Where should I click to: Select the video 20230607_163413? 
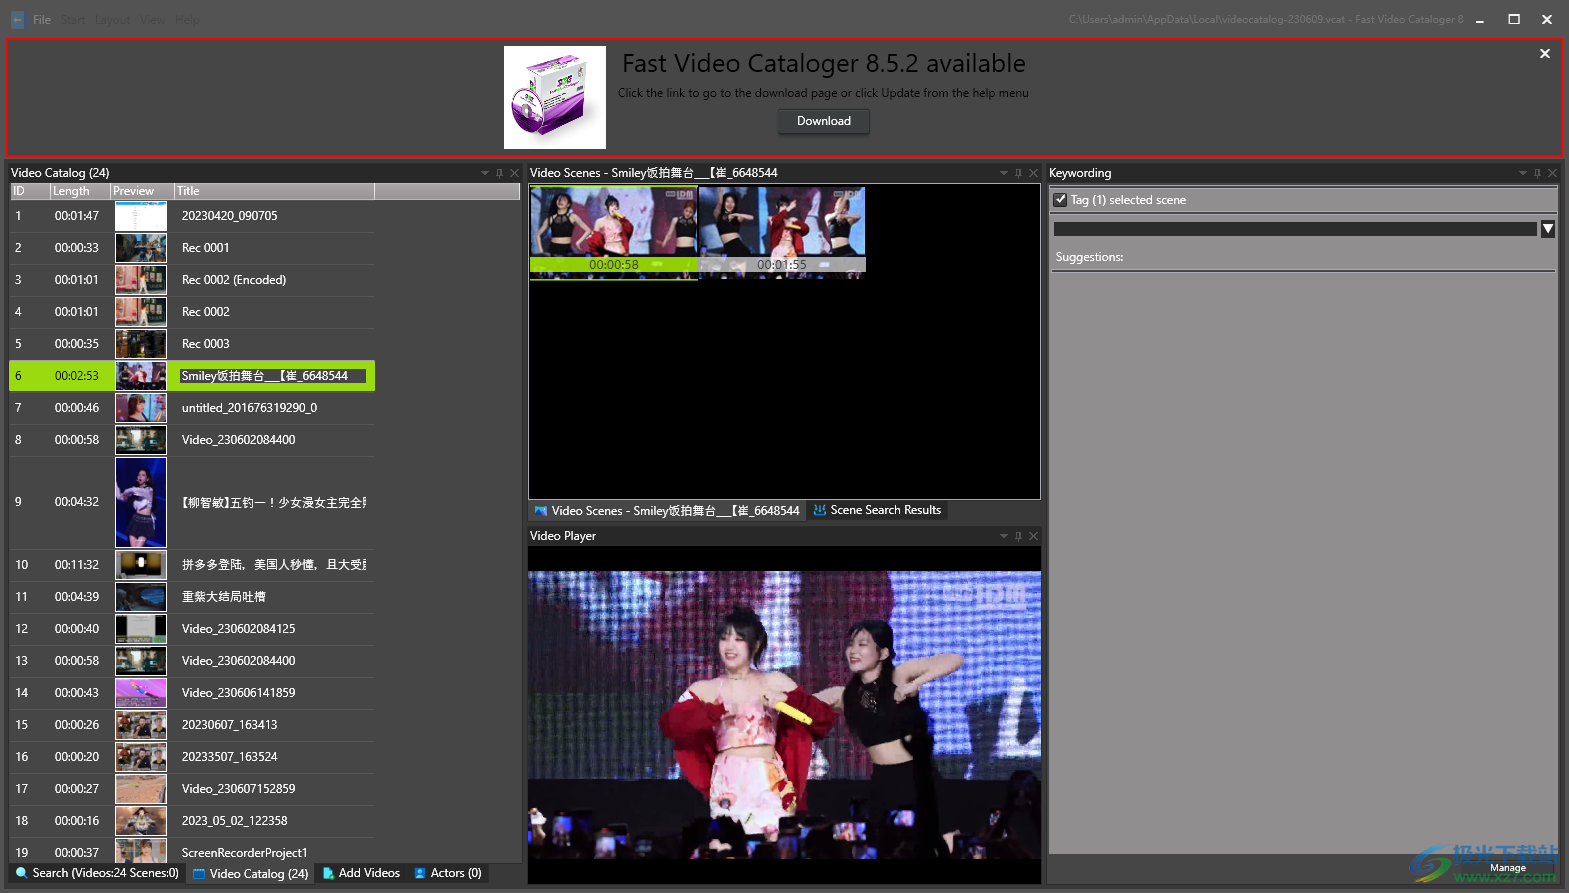[x=192, y=725]
